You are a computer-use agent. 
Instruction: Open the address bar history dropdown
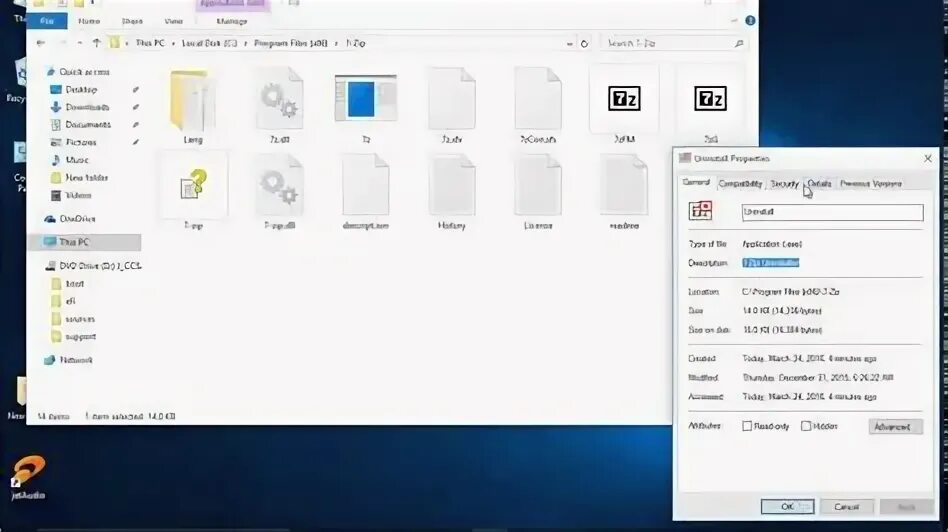(x=570, y=44)
